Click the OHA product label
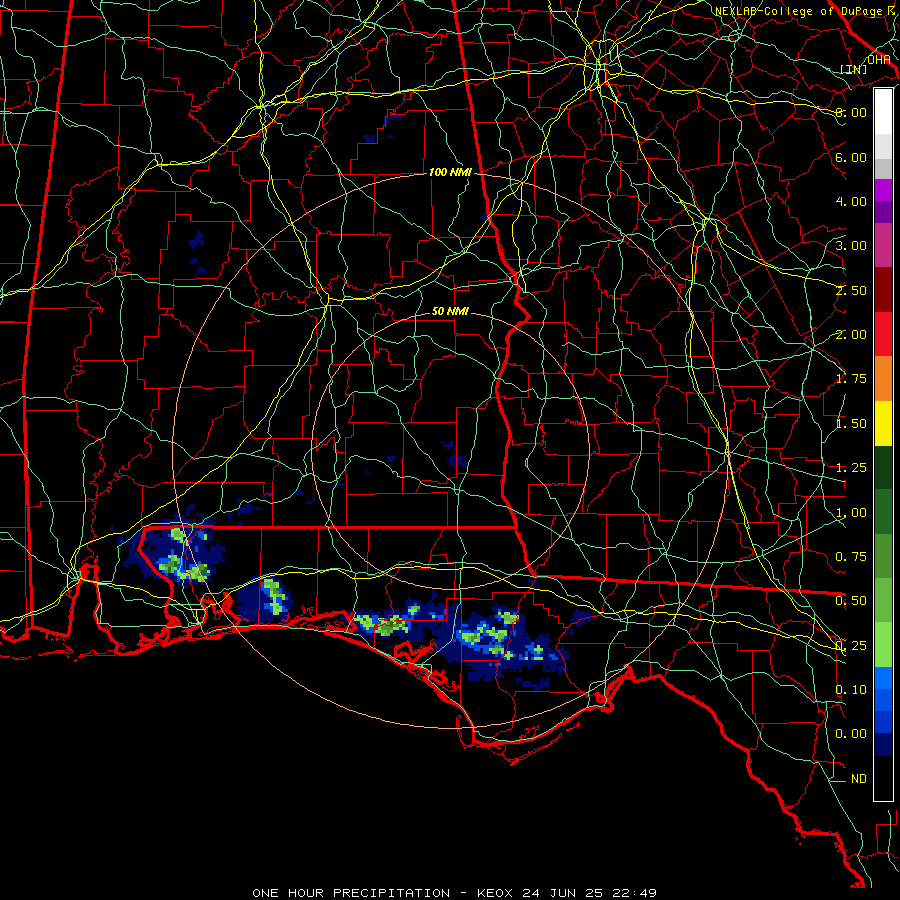This screenshot has height=900, width=900. (879, 60)
